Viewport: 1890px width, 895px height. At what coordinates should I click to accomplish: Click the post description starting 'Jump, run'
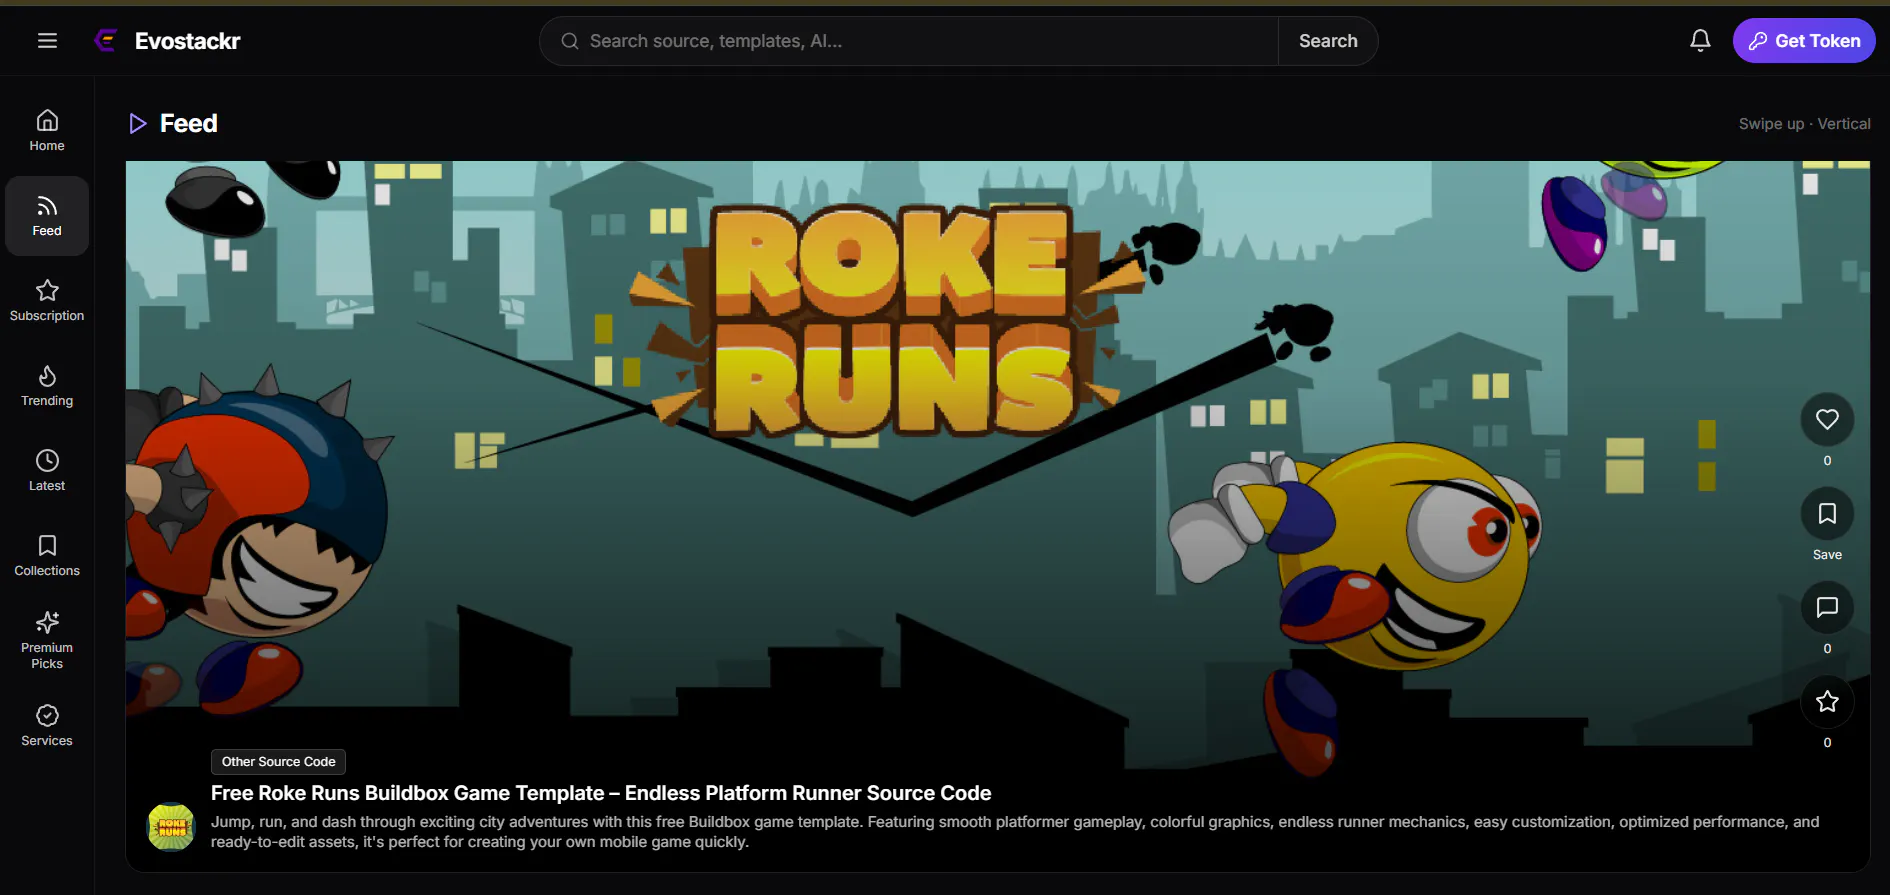(1015, 832)
